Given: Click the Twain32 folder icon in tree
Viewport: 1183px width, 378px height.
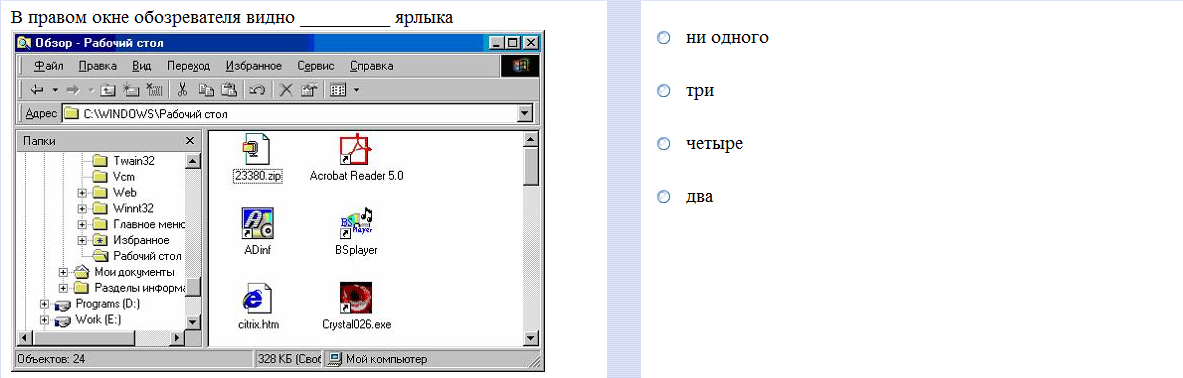Looking at the screenshot, I should click(100, 161).
